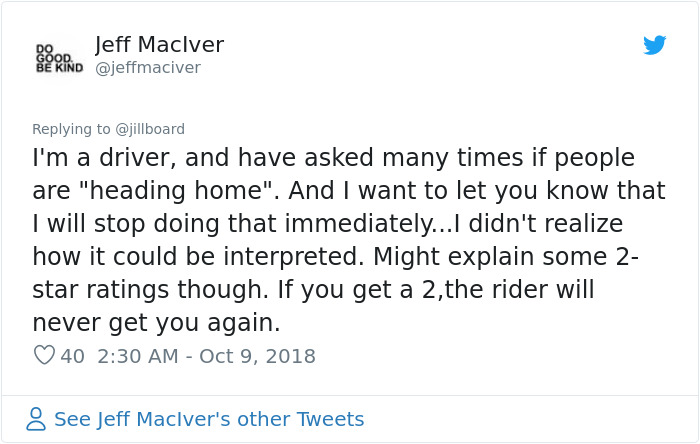The image size is (700, 444).
Task: Click the last line "never get you again"
Action: pos(156,323)
